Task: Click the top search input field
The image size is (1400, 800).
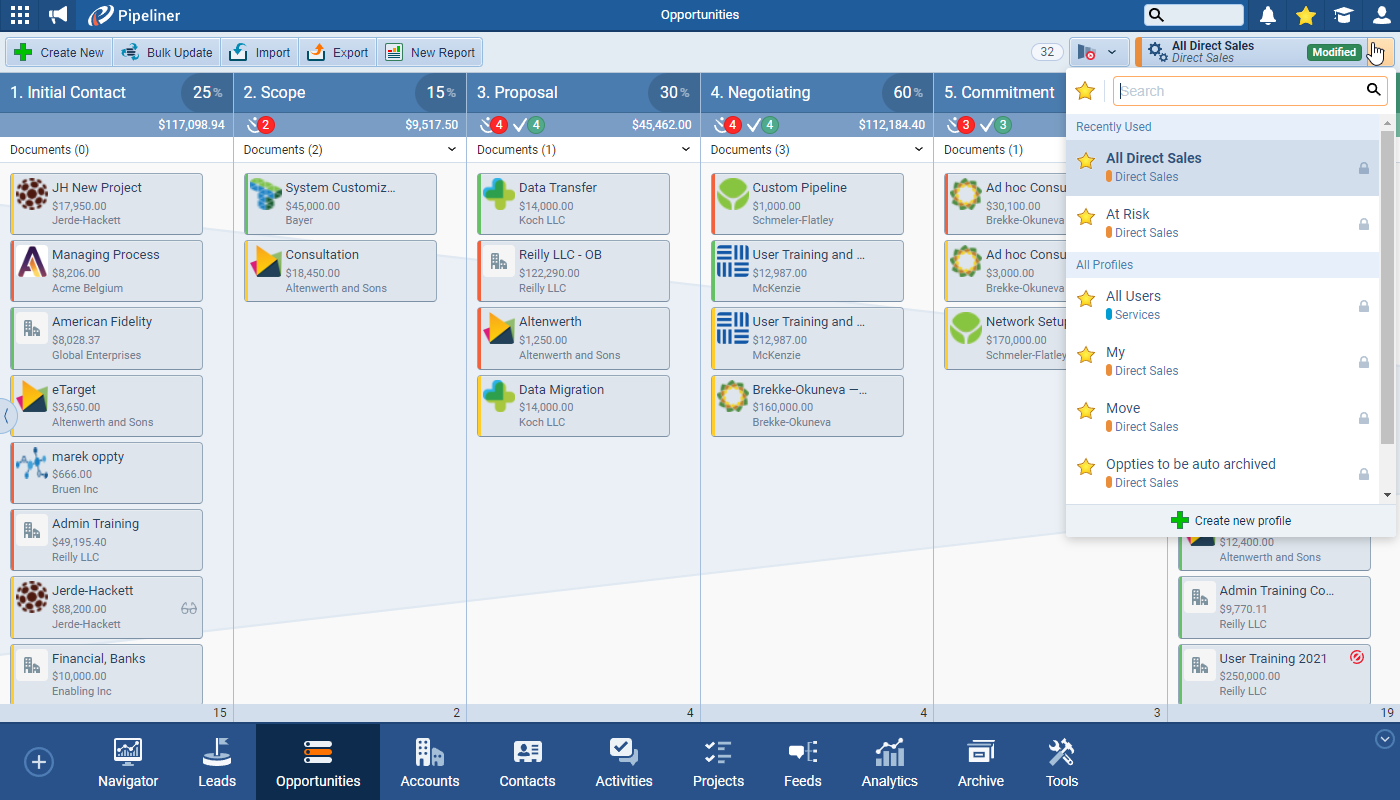Action: (1195, 14)
